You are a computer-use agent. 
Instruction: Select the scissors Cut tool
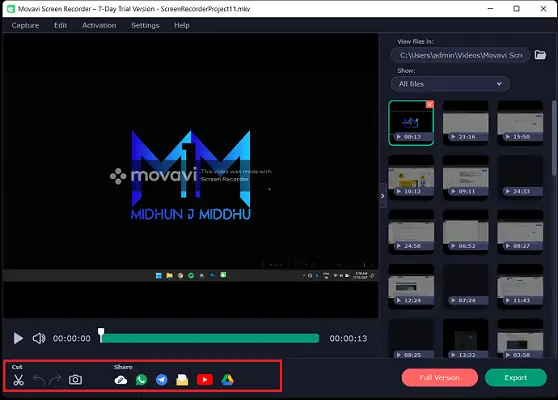(19, 380)
